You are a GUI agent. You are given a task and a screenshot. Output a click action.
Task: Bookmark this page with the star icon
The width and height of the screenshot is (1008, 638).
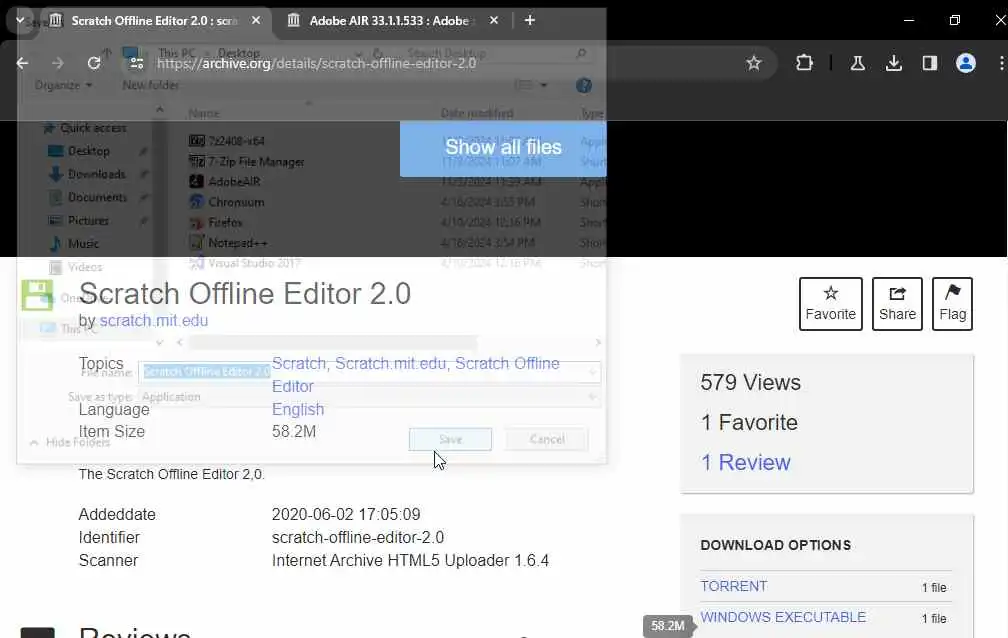[x=753, y=63]
